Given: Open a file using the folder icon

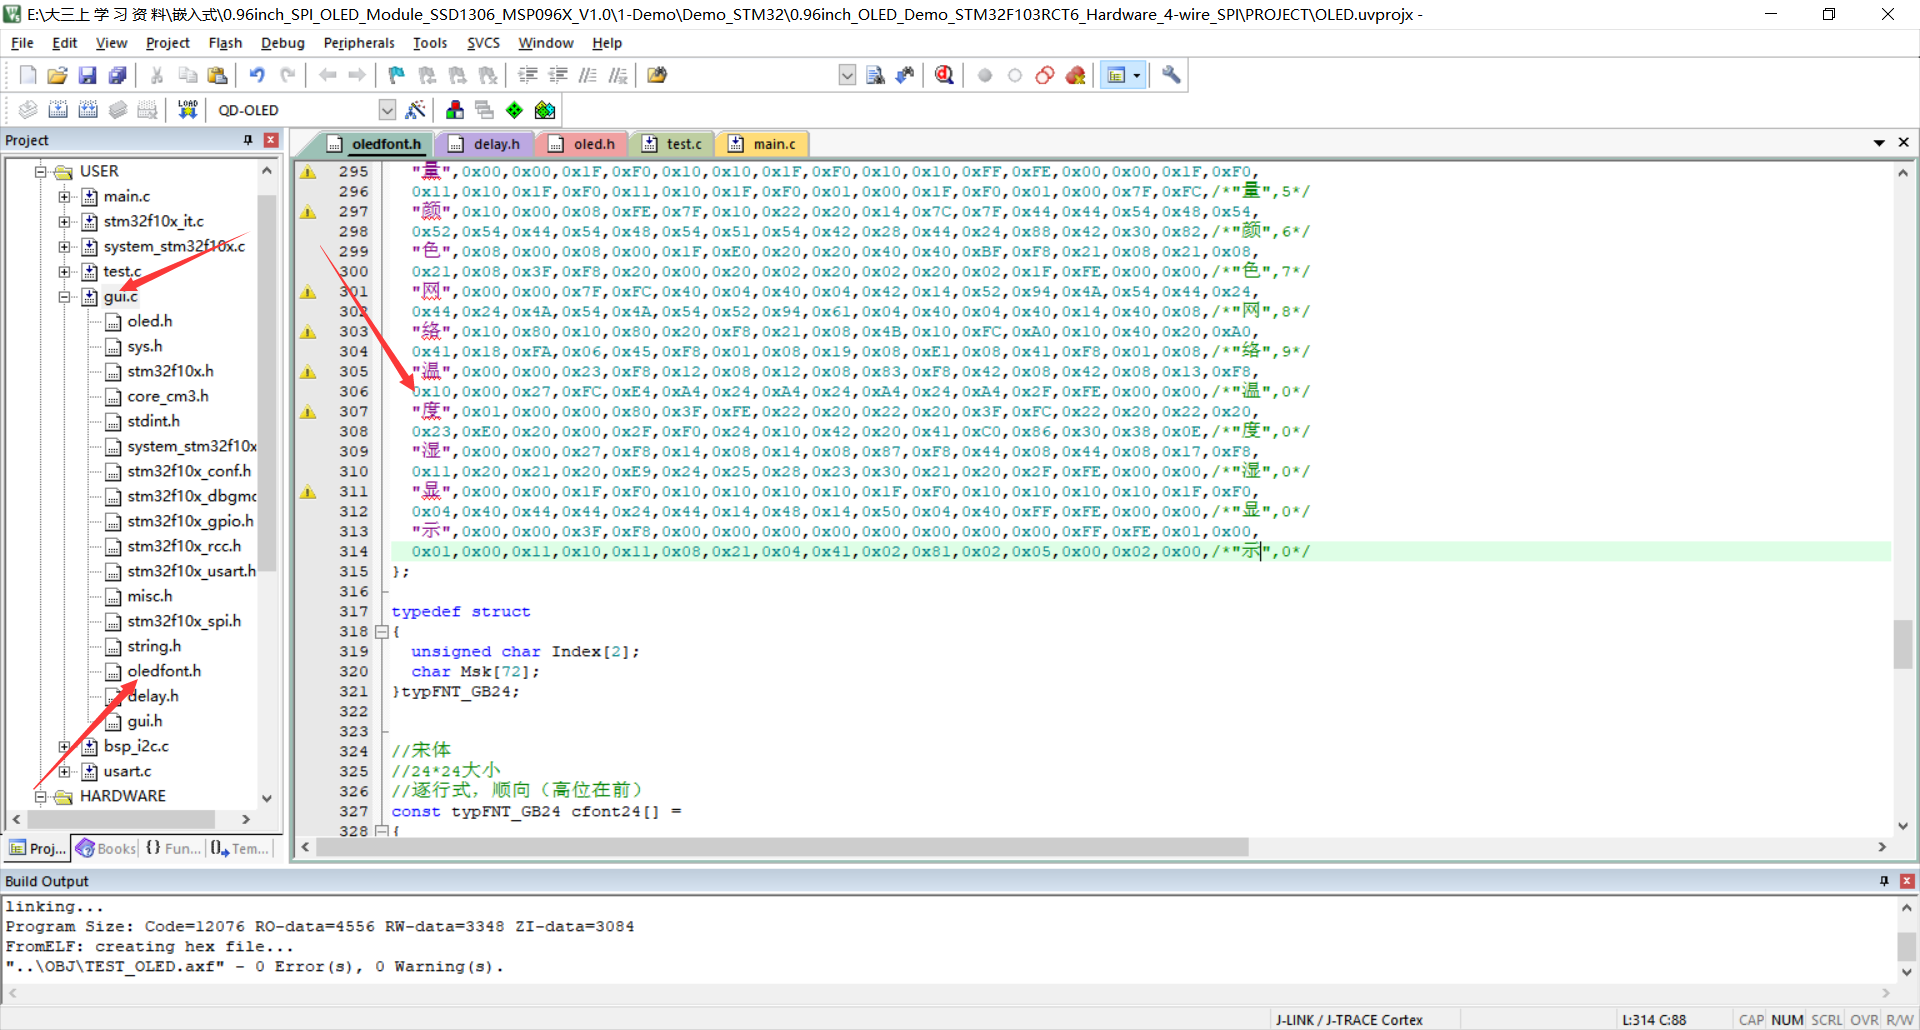Looking at the screenshot, I should pos(57,75).
